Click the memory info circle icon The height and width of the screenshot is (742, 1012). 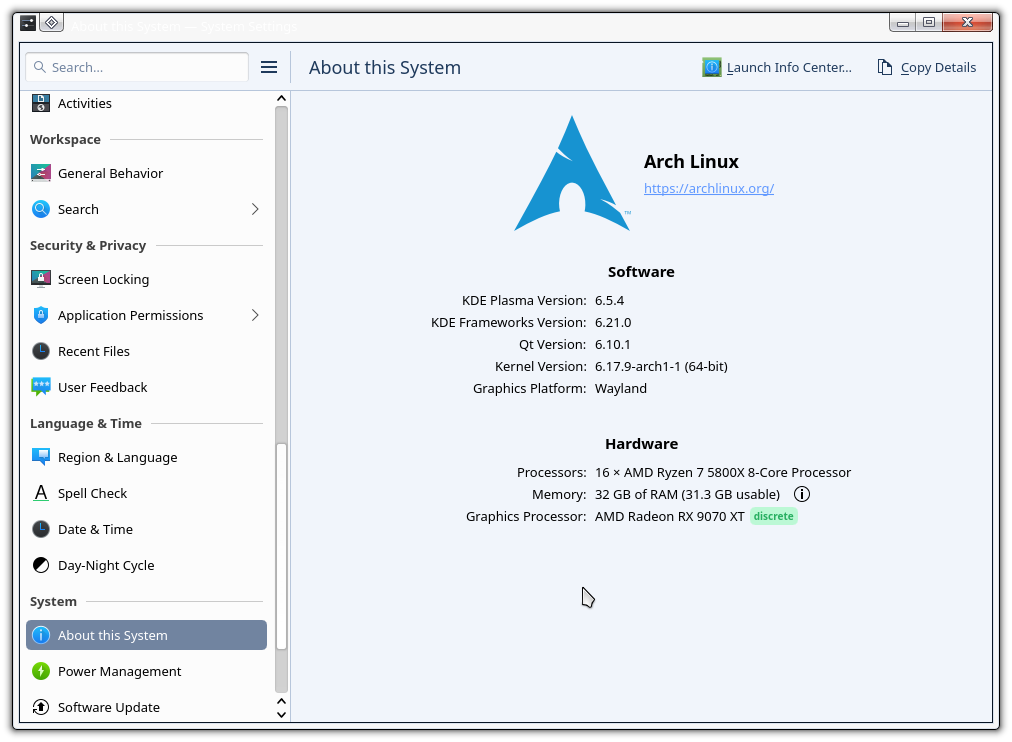[802, 494]
